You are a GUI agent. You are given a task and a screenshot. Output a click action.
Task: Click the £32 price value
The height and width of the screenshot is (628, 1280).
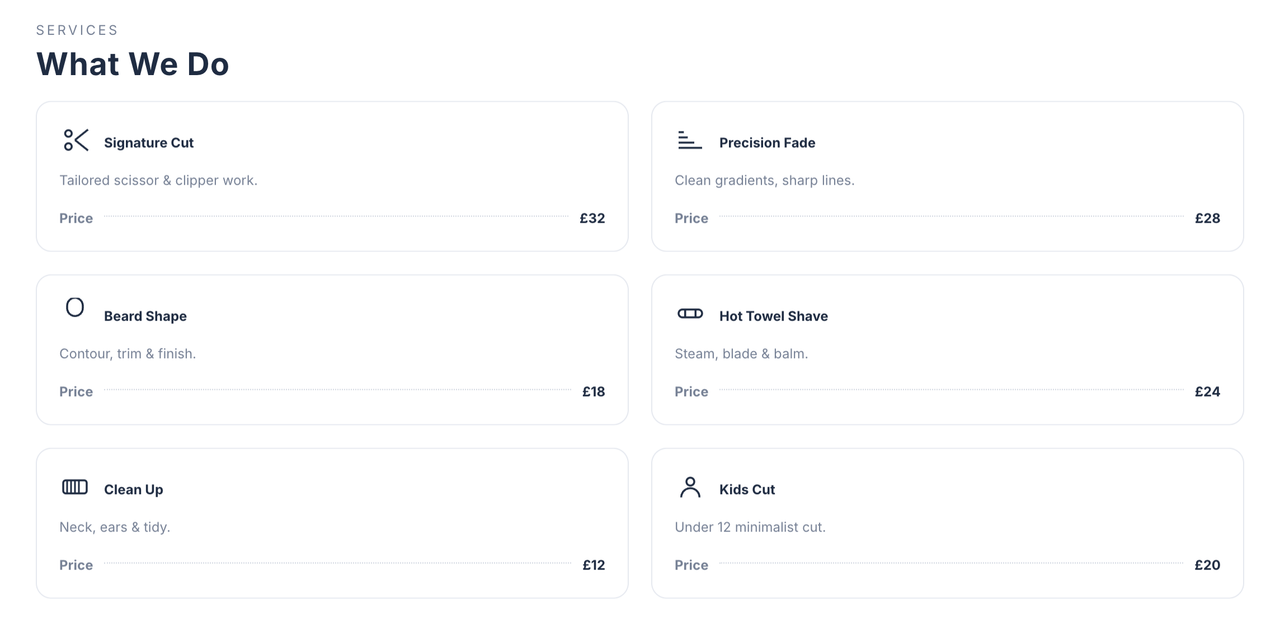coord(592,218)
